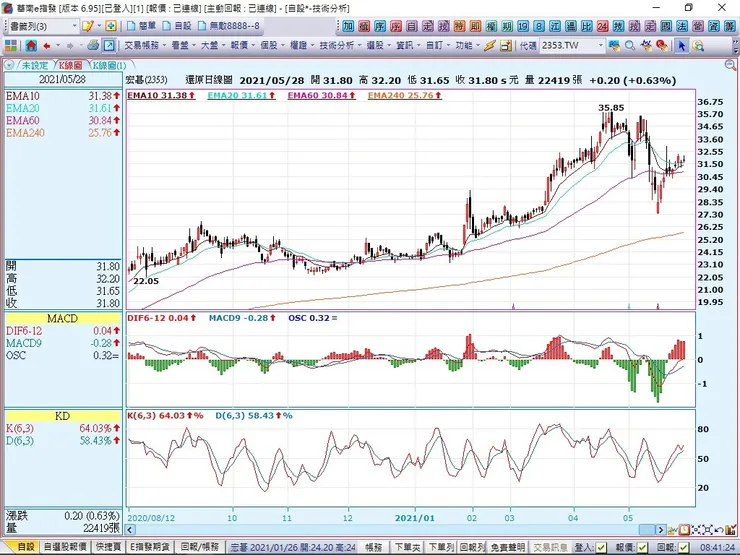Click the 加 toolbar icon
Image resolution: width=740 pixels, height=555 pixels.
(348, 26)
